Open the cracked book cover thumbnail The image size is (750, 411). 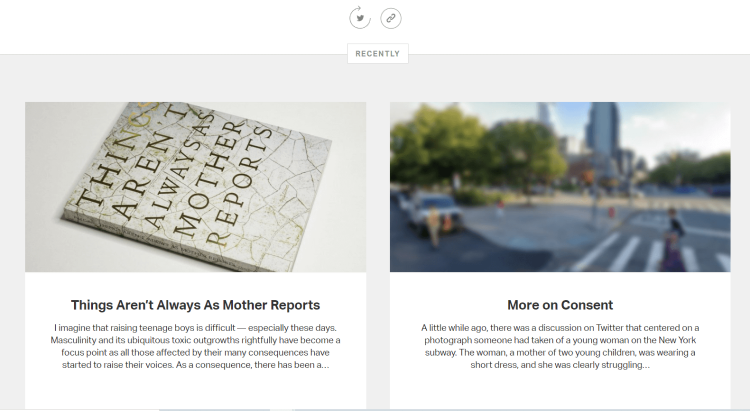pyautogui.click(x=196, y=187)
